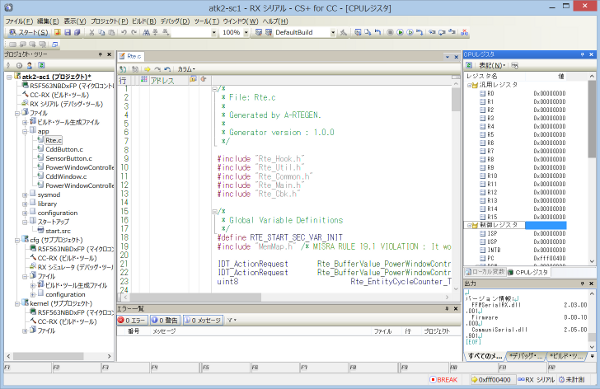The width and height of the screenshot is (600, 389).
Task: Toggle the 0 メッセージ filter
Action: [203, 320]
